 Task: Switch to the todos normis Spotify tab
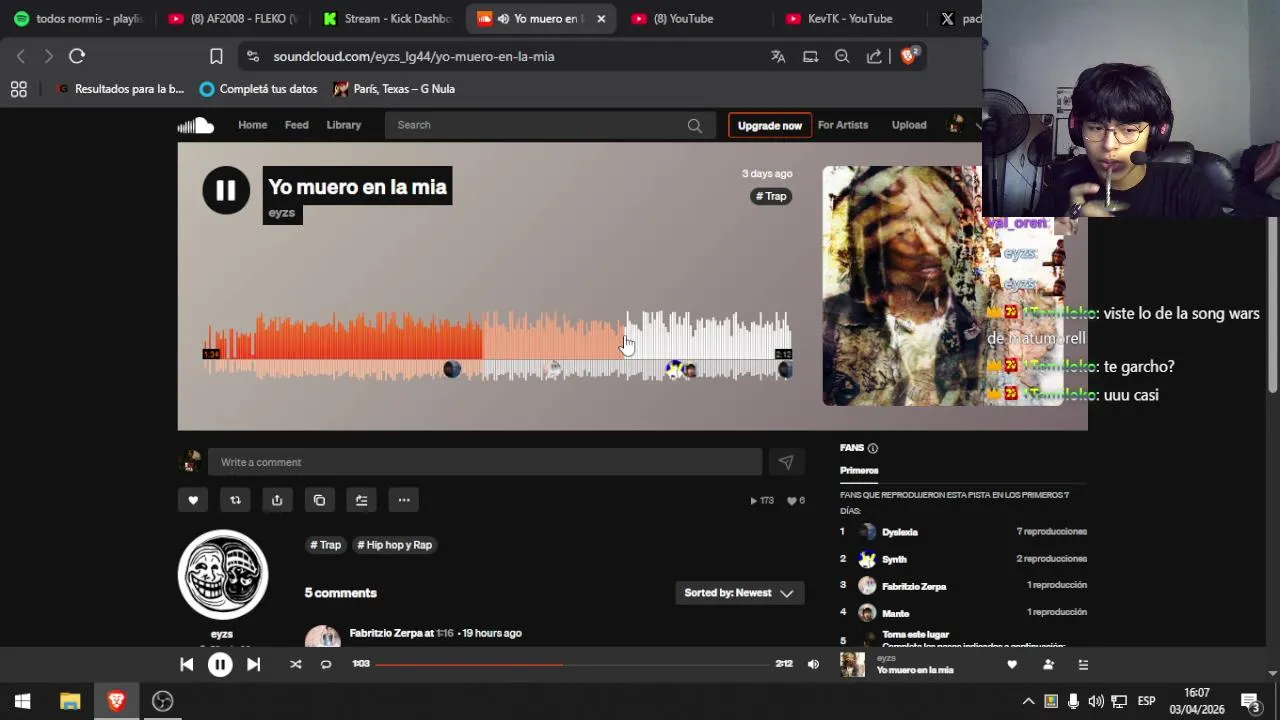tap(79, 18)
